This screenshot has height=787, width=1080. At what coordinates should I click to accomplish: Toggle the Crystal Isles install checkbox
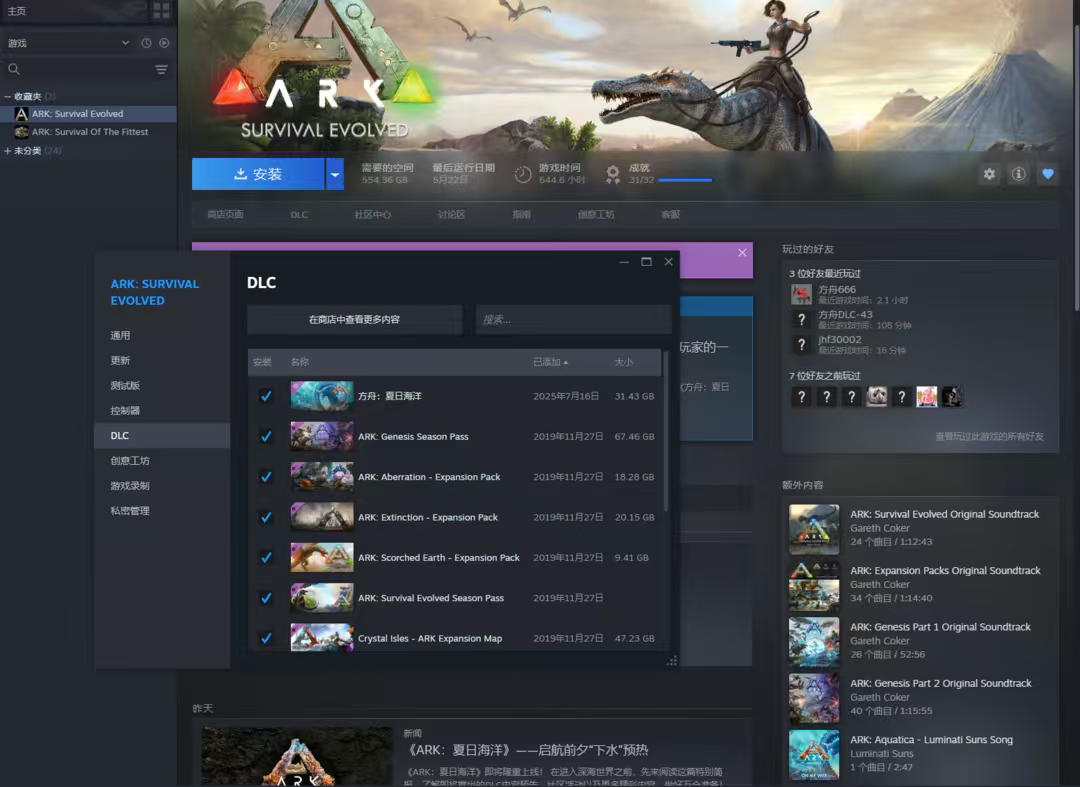(266, 638)
